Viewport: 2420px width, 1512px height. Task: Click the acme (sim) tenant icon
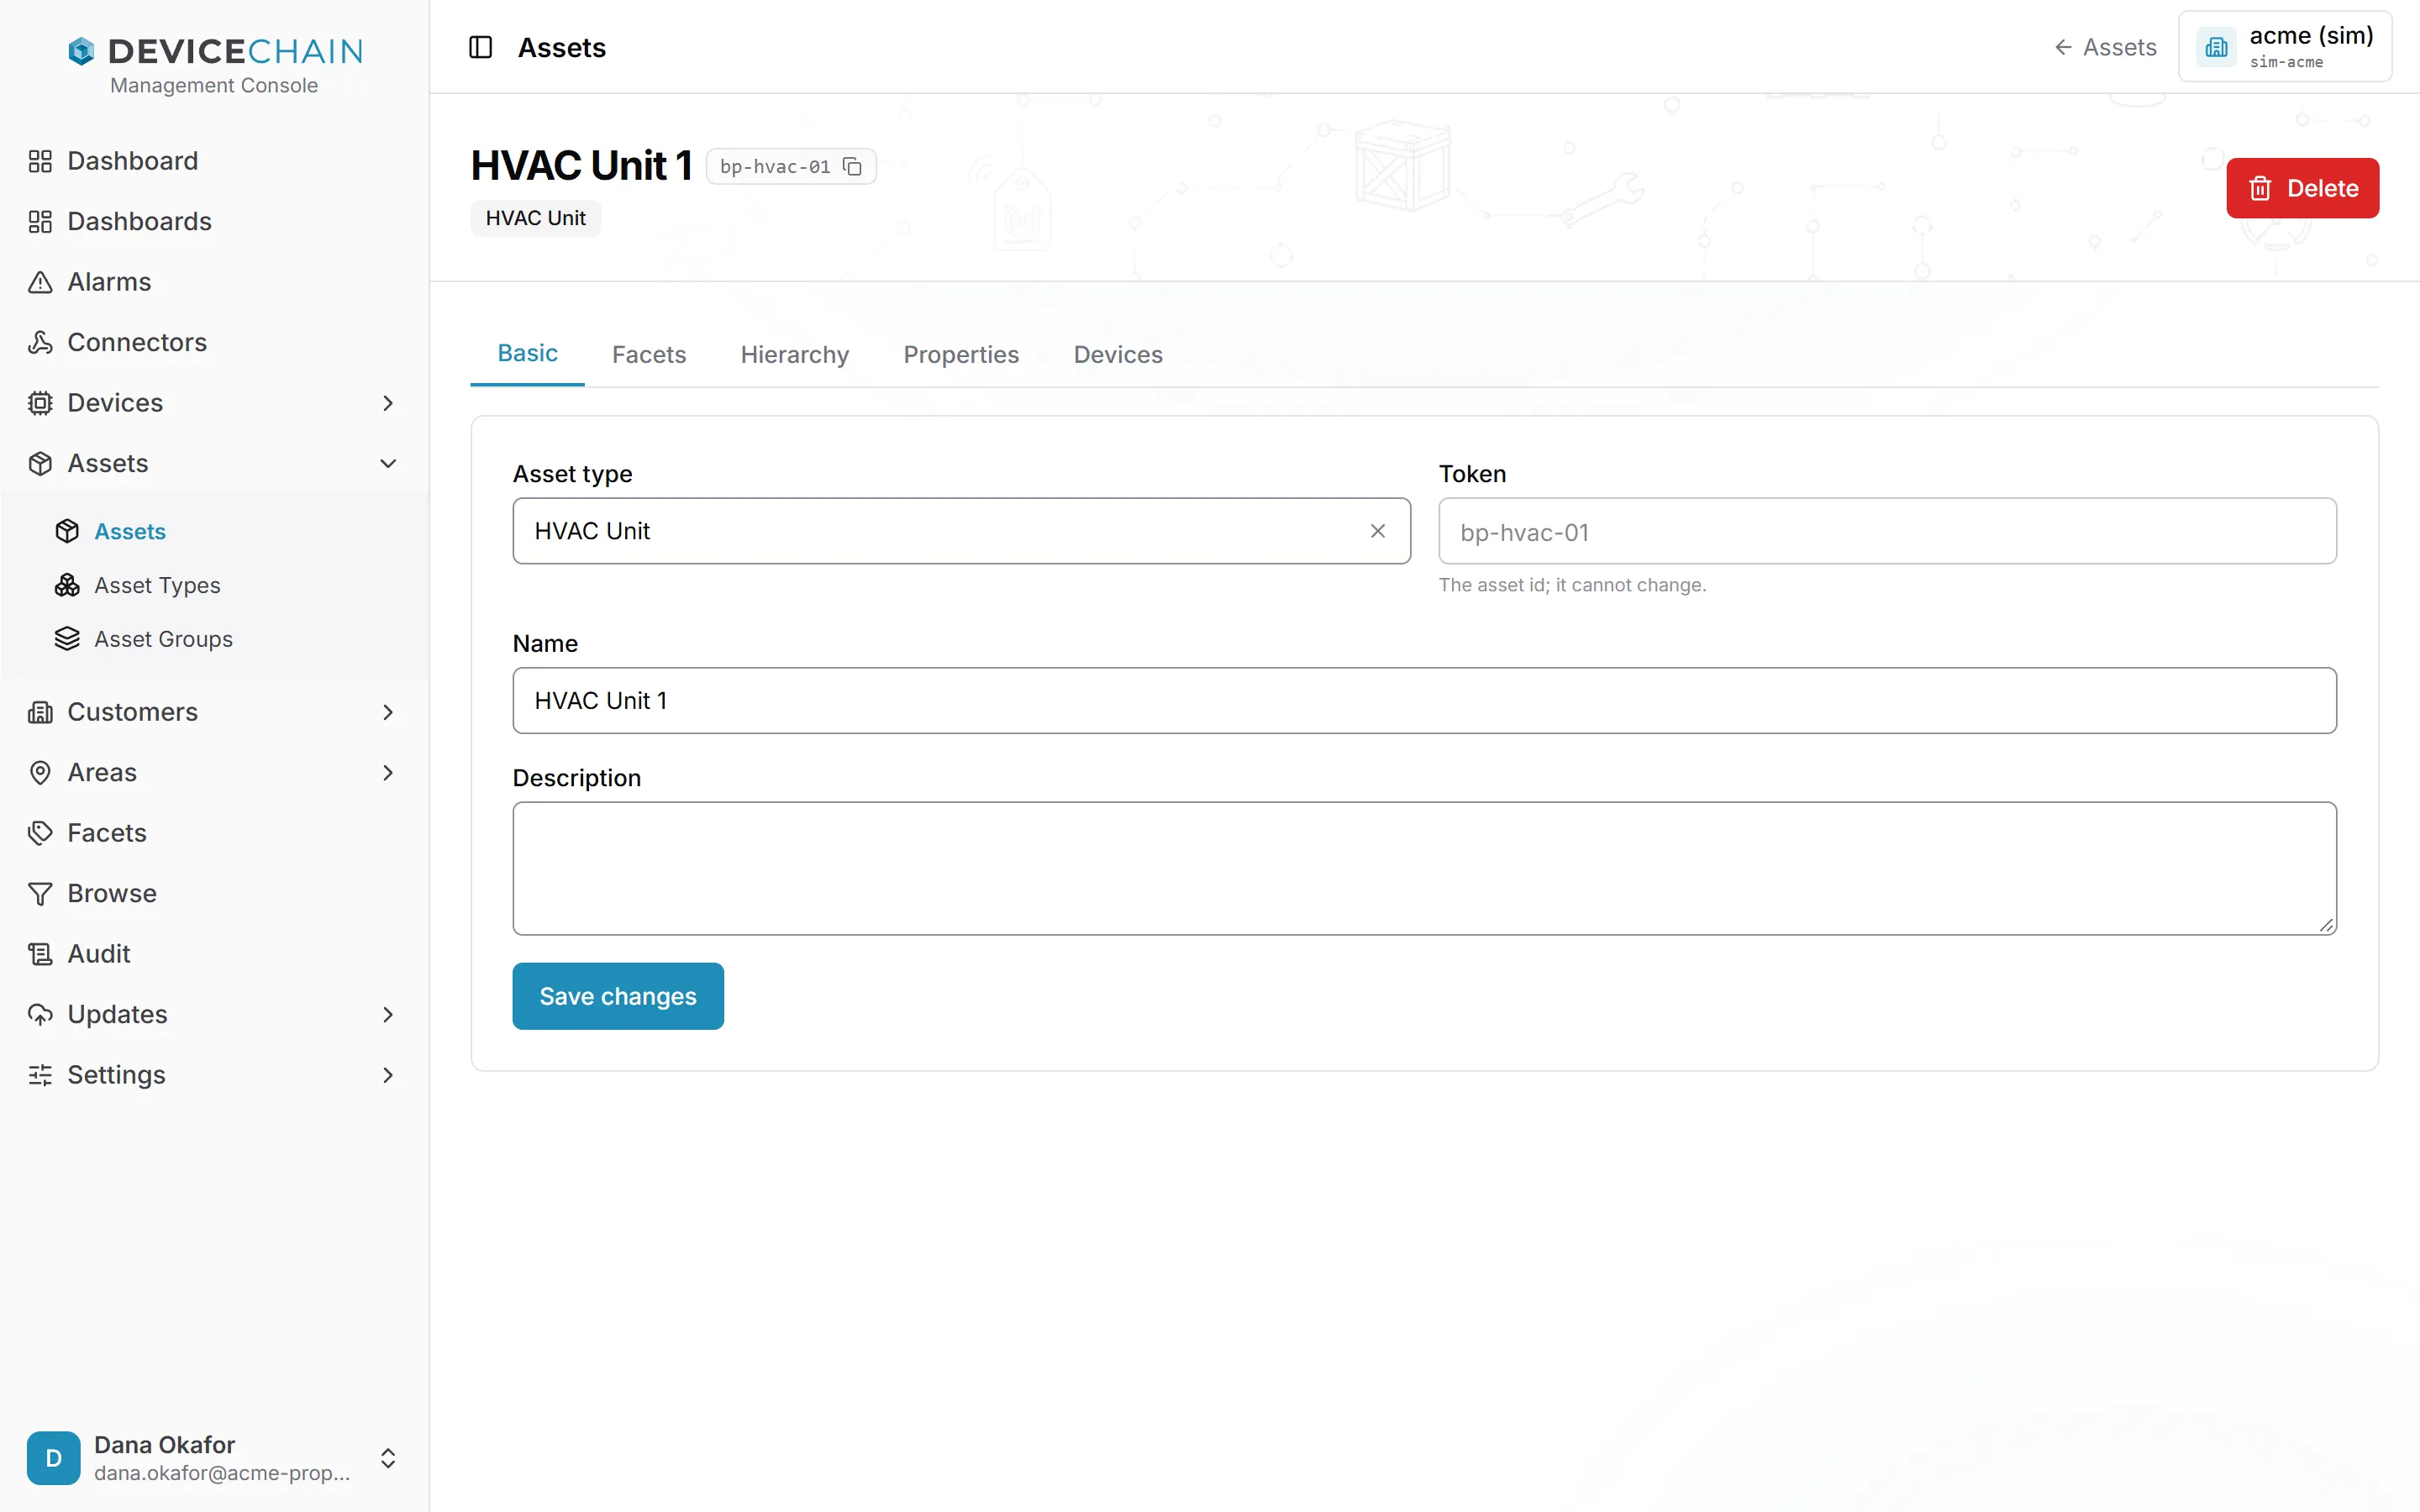pyautogui.click(x=2216, y=47)
